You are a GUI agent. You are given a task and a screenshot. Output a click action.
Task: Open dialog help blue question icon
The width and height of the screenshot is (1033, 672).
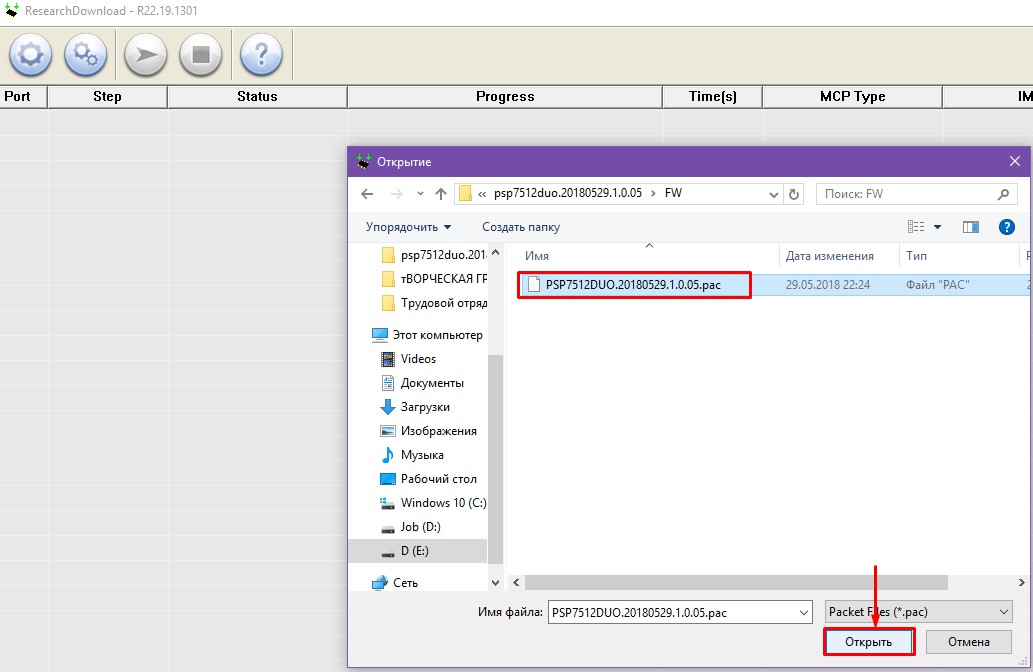(x=1007, y=227)
